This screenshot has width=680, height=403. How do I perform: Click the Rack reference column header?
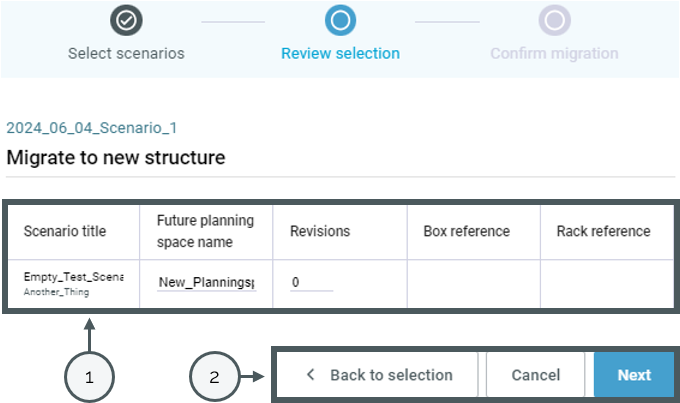[604, 231]
